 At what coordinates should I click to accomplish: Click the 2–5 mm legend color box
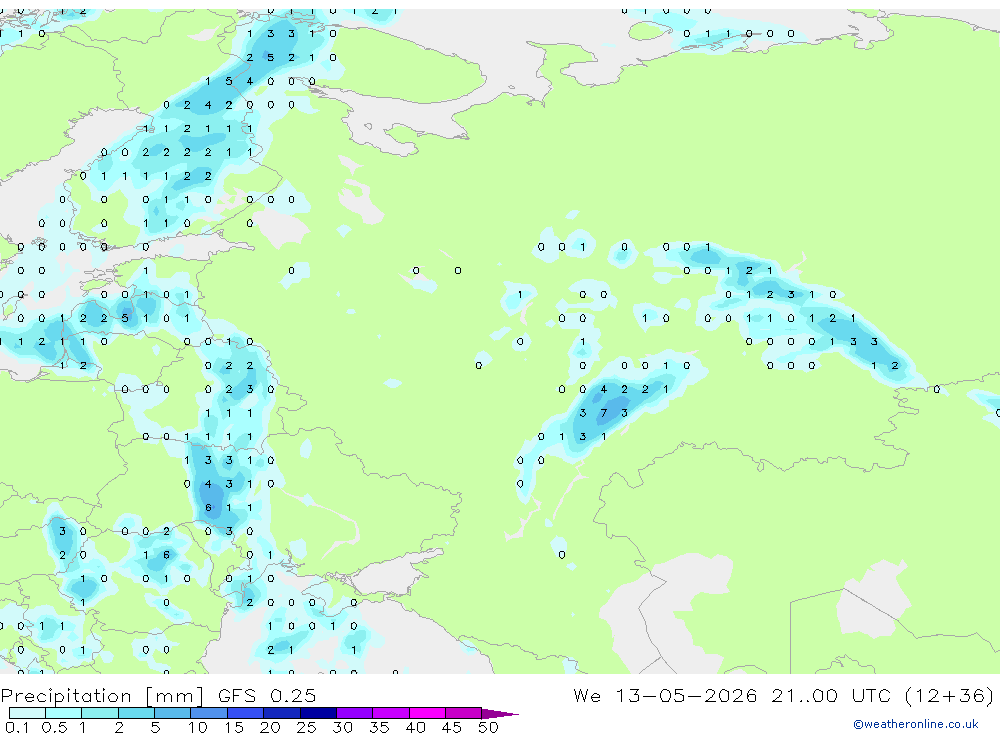(x=136, y=713)
